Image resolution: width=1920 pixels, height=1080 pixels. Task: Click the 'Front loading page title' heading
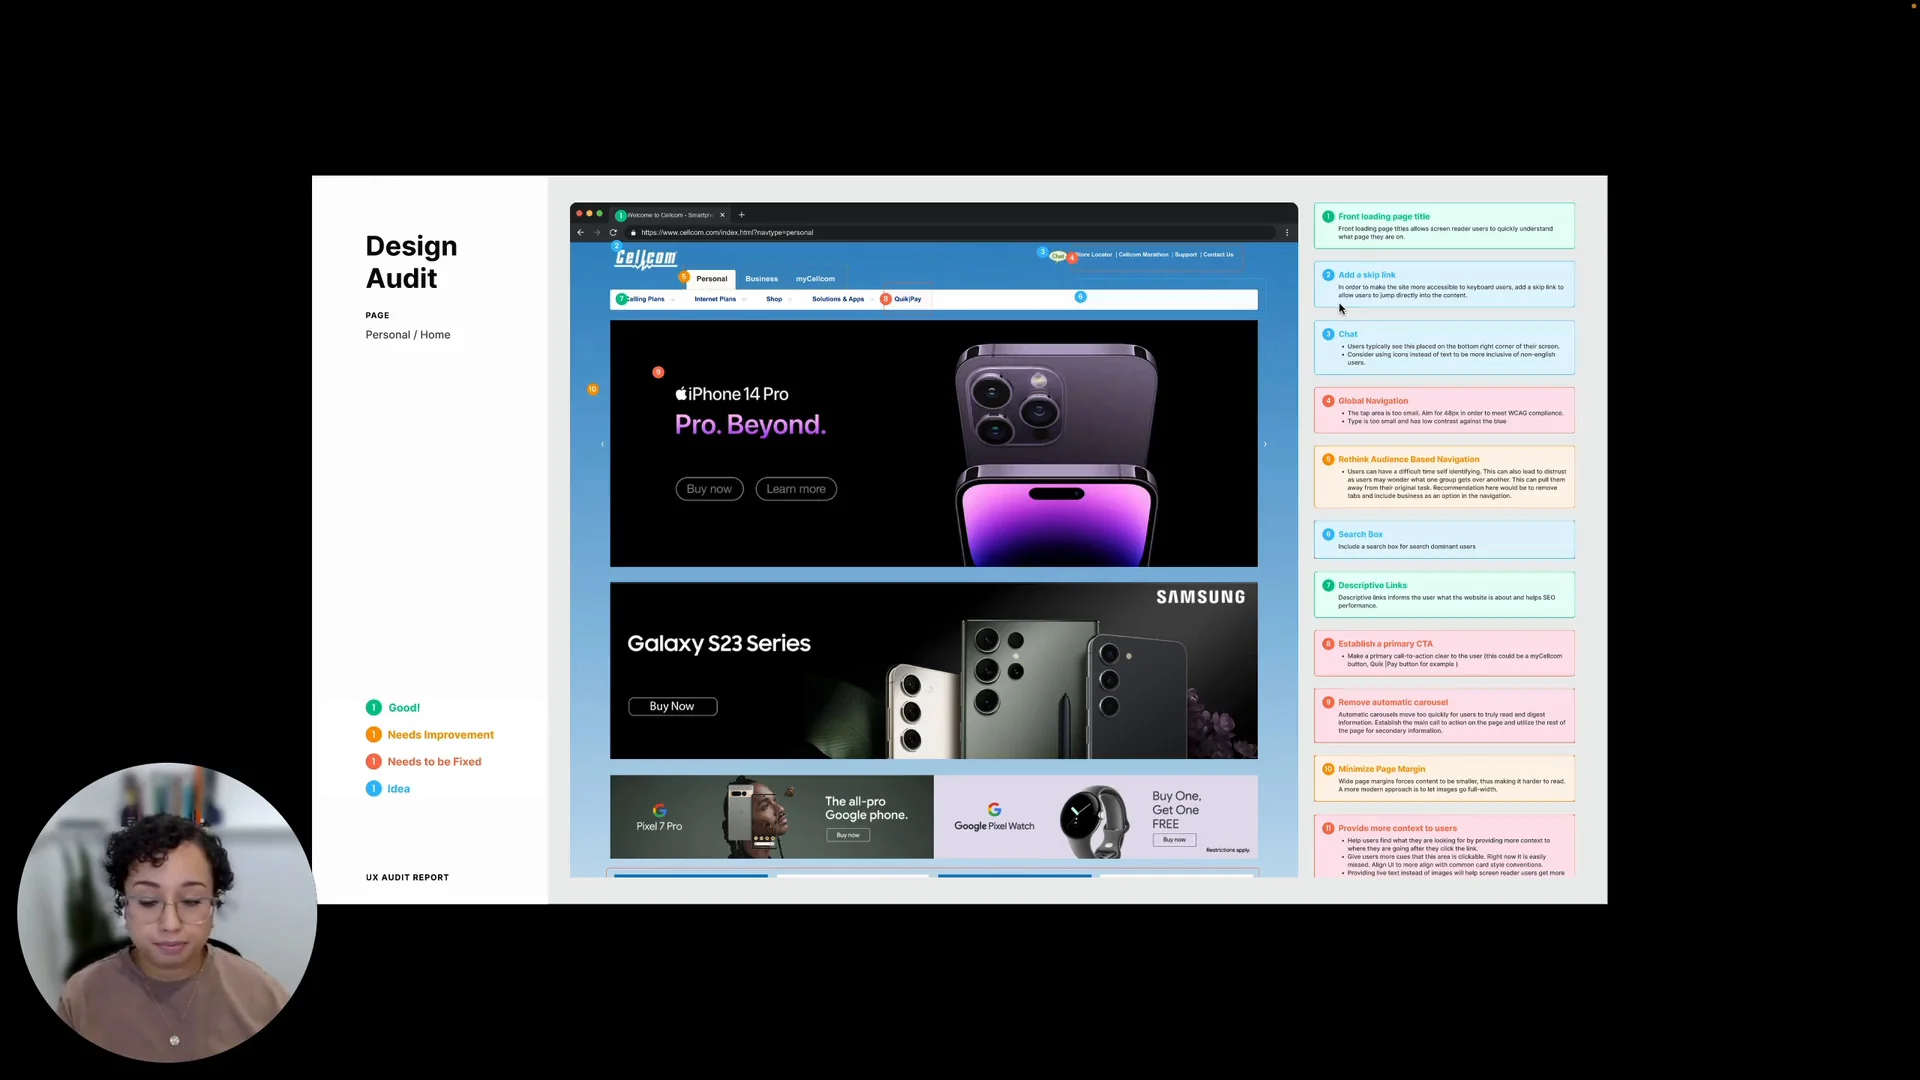tap(1384, 216)
